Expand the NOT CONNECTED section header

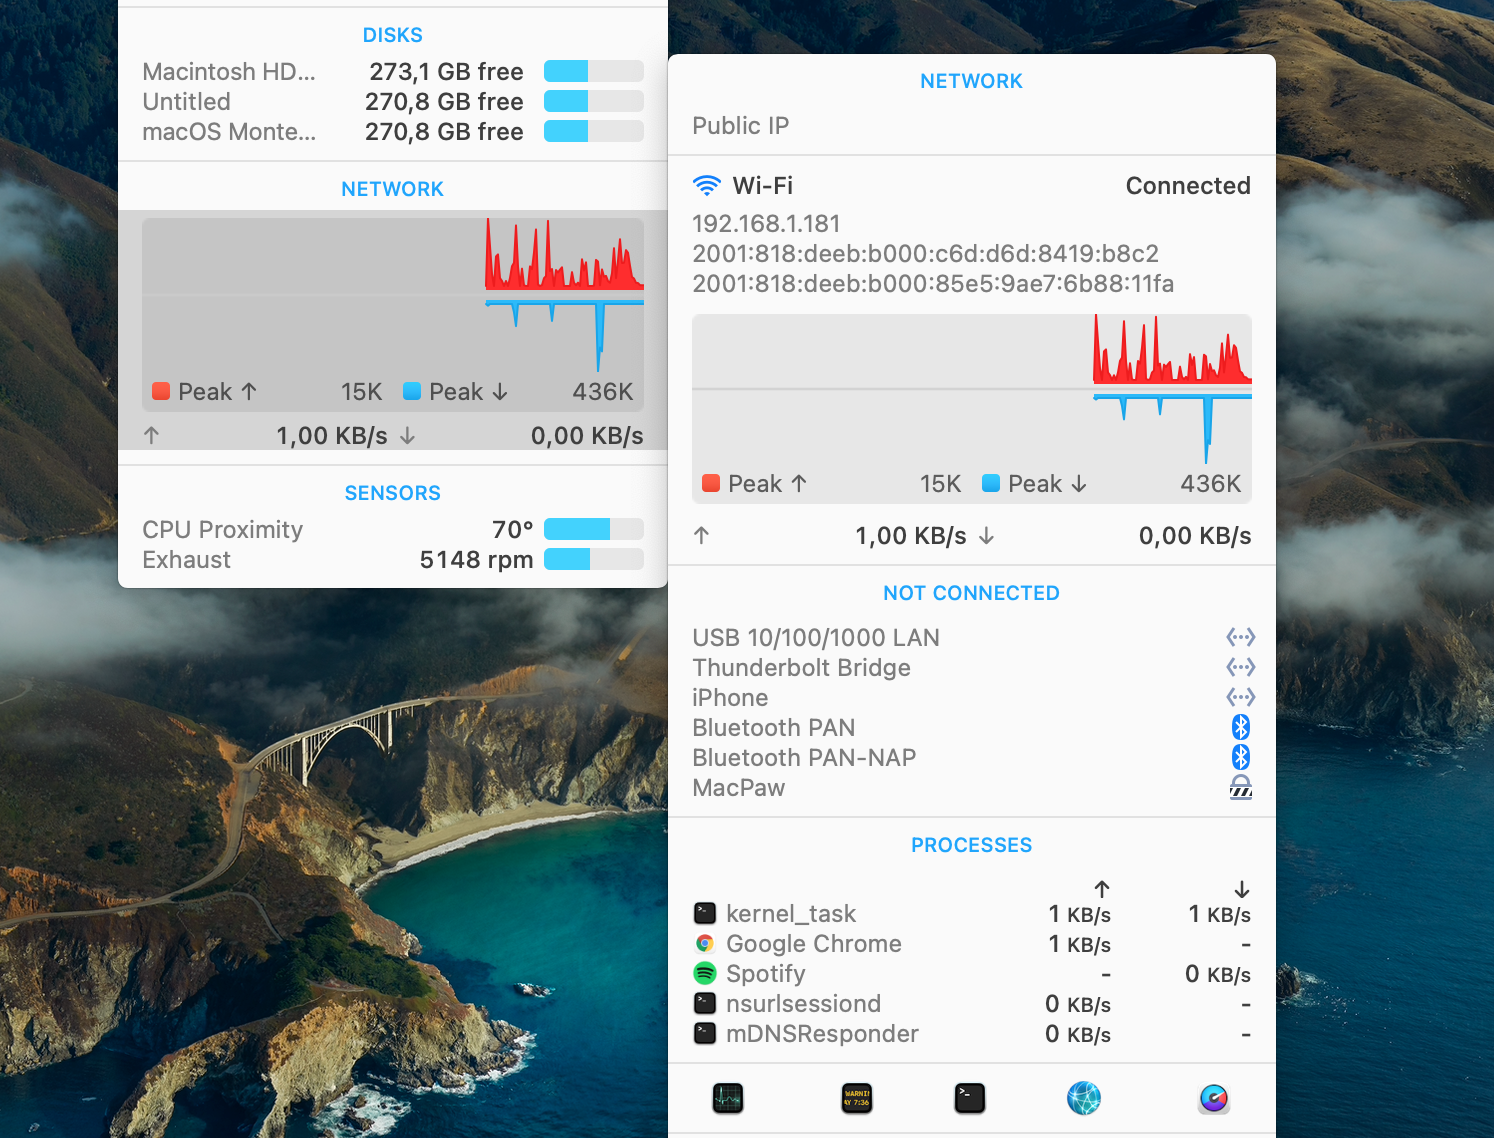pyautogui.click(x=971, y=592)
